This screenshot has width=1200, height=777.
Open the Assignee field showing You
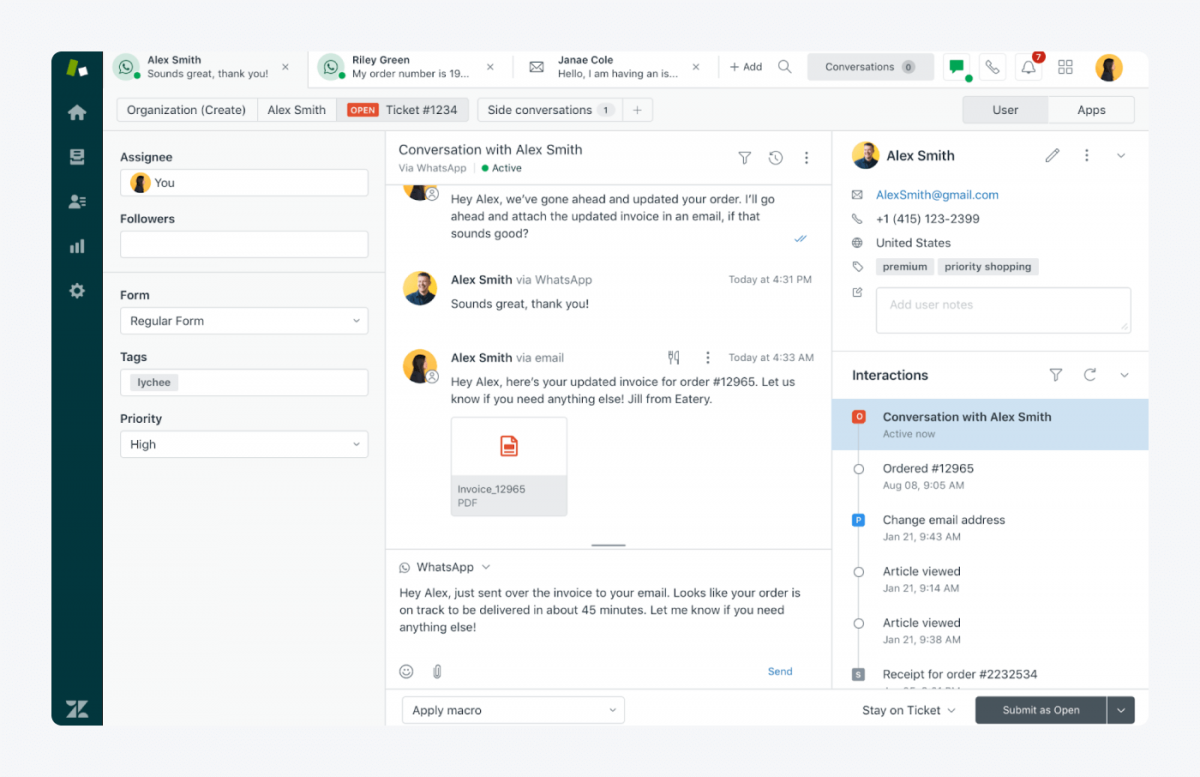coord(244,183)
